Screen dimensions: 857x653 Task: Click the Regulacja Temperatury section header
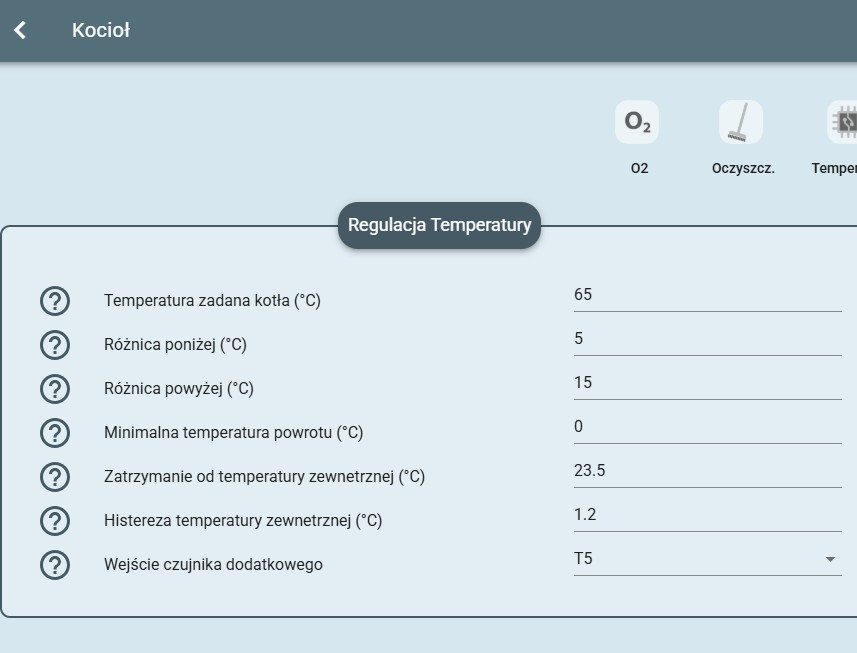439,225
